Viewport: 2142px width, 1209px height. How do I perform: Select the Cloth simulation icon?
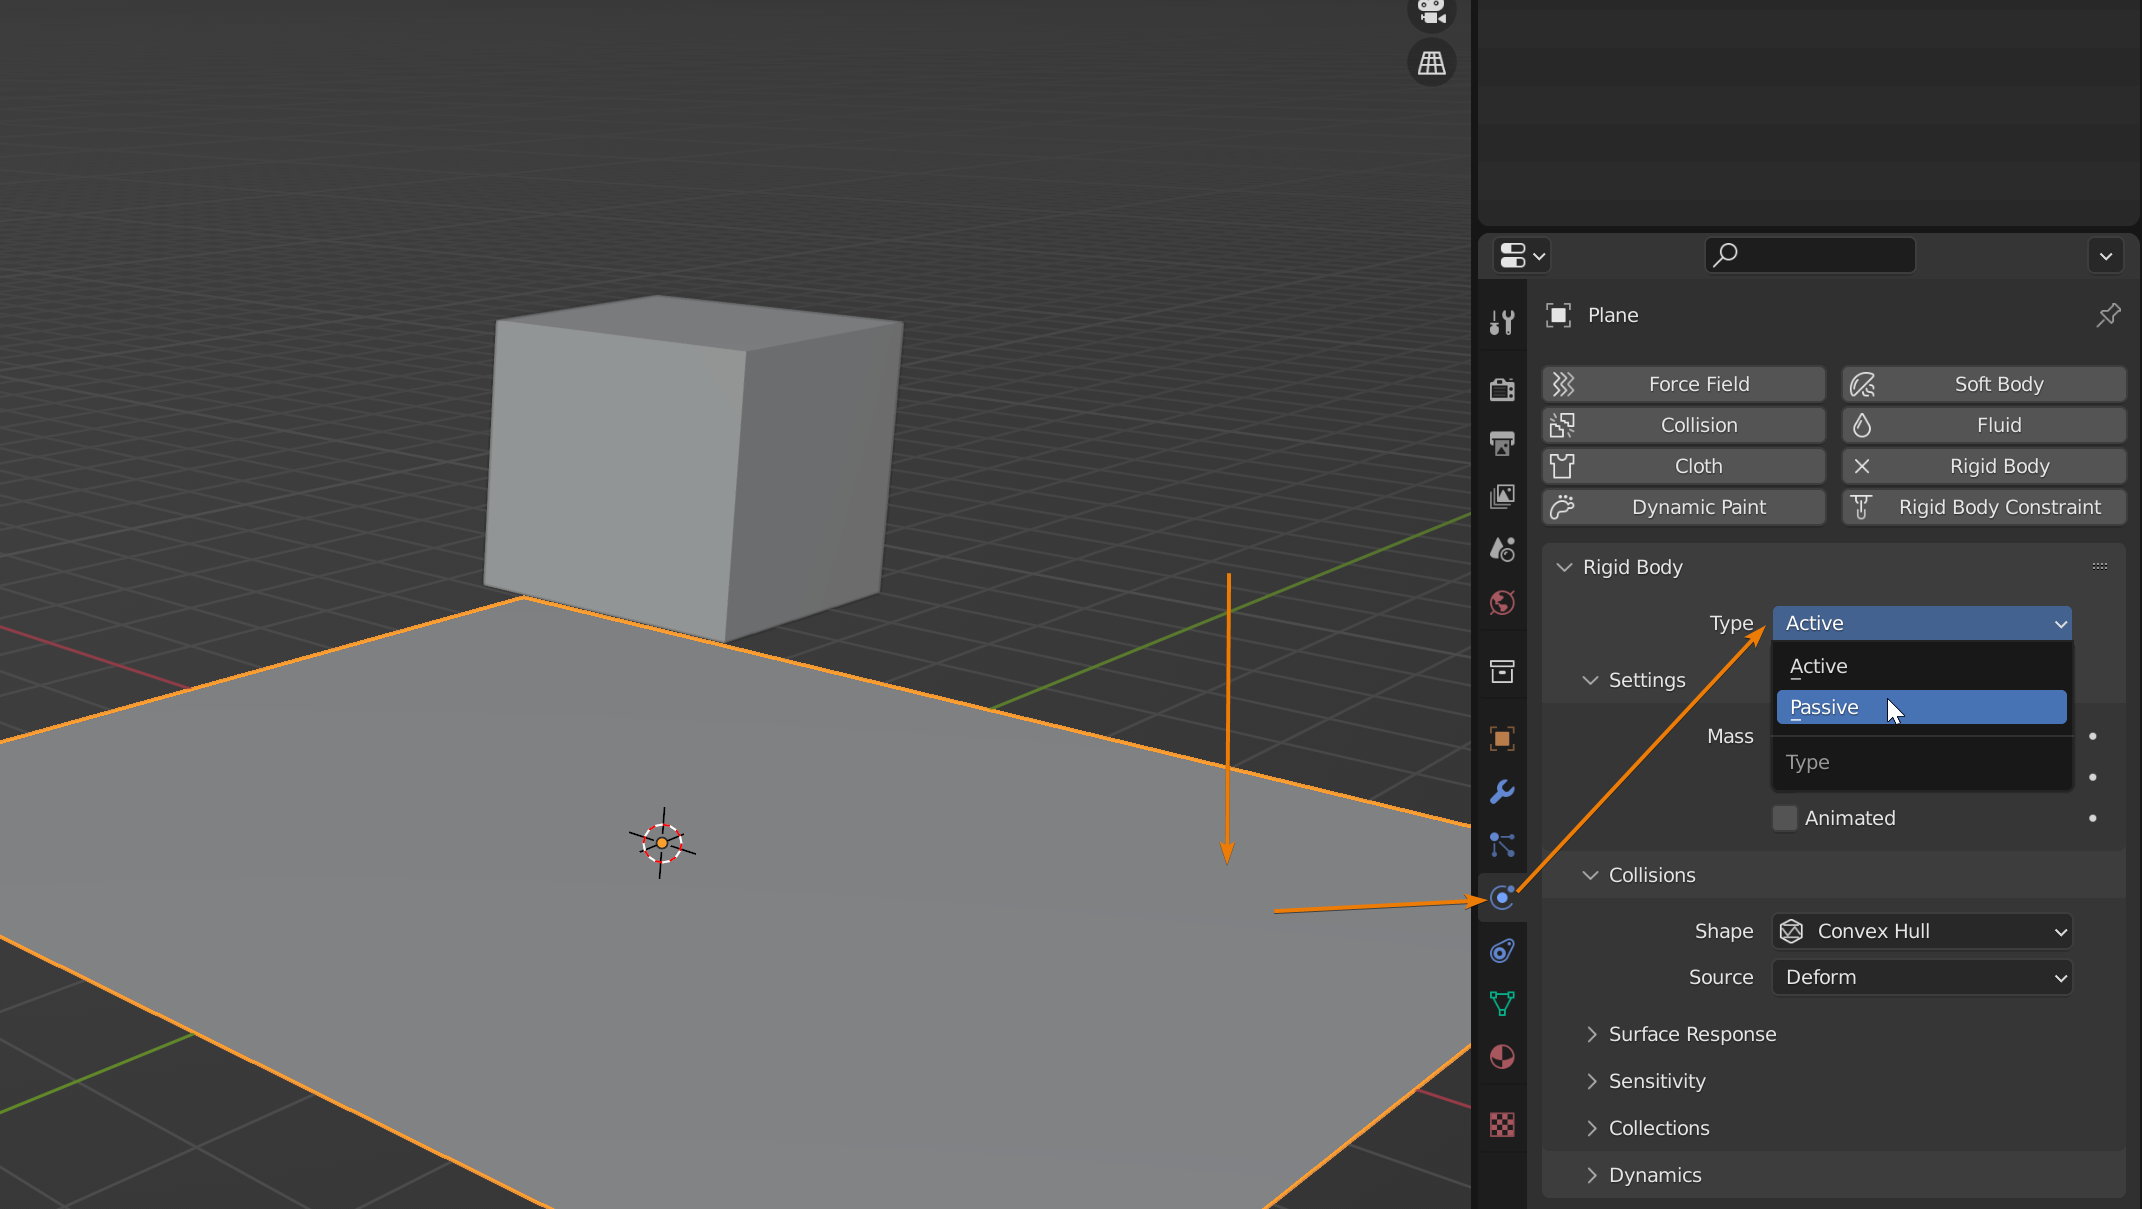pyautogui.click(x=1564, y=465)
